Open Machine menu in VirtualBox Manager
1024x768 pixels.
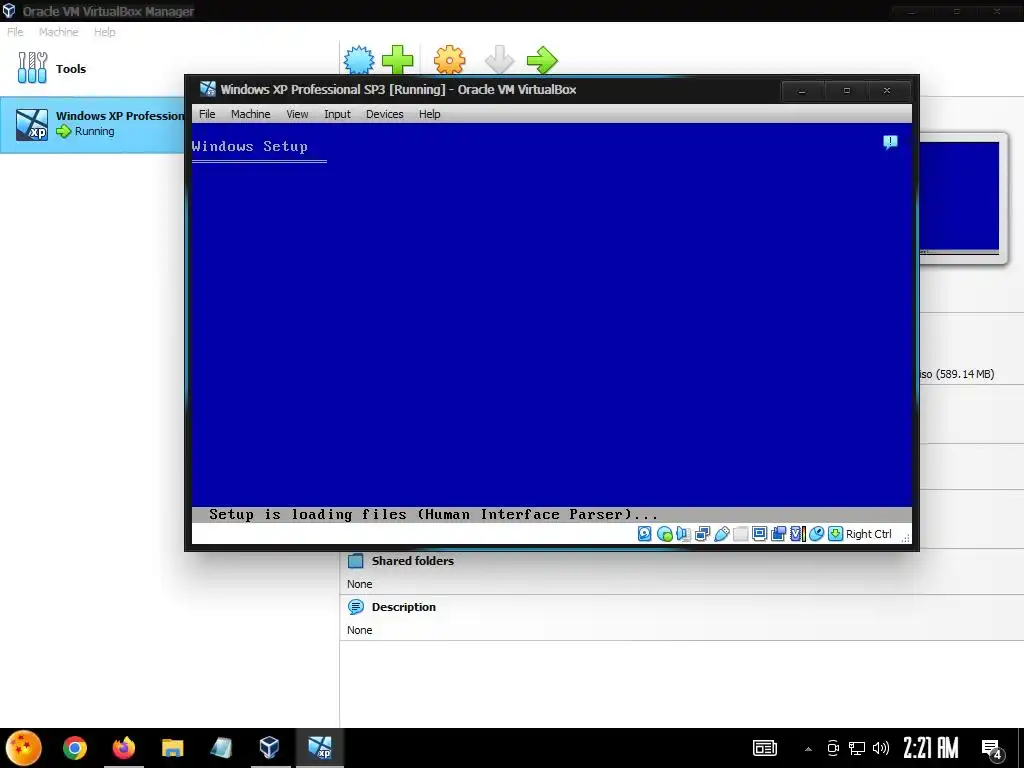point(58,32)
